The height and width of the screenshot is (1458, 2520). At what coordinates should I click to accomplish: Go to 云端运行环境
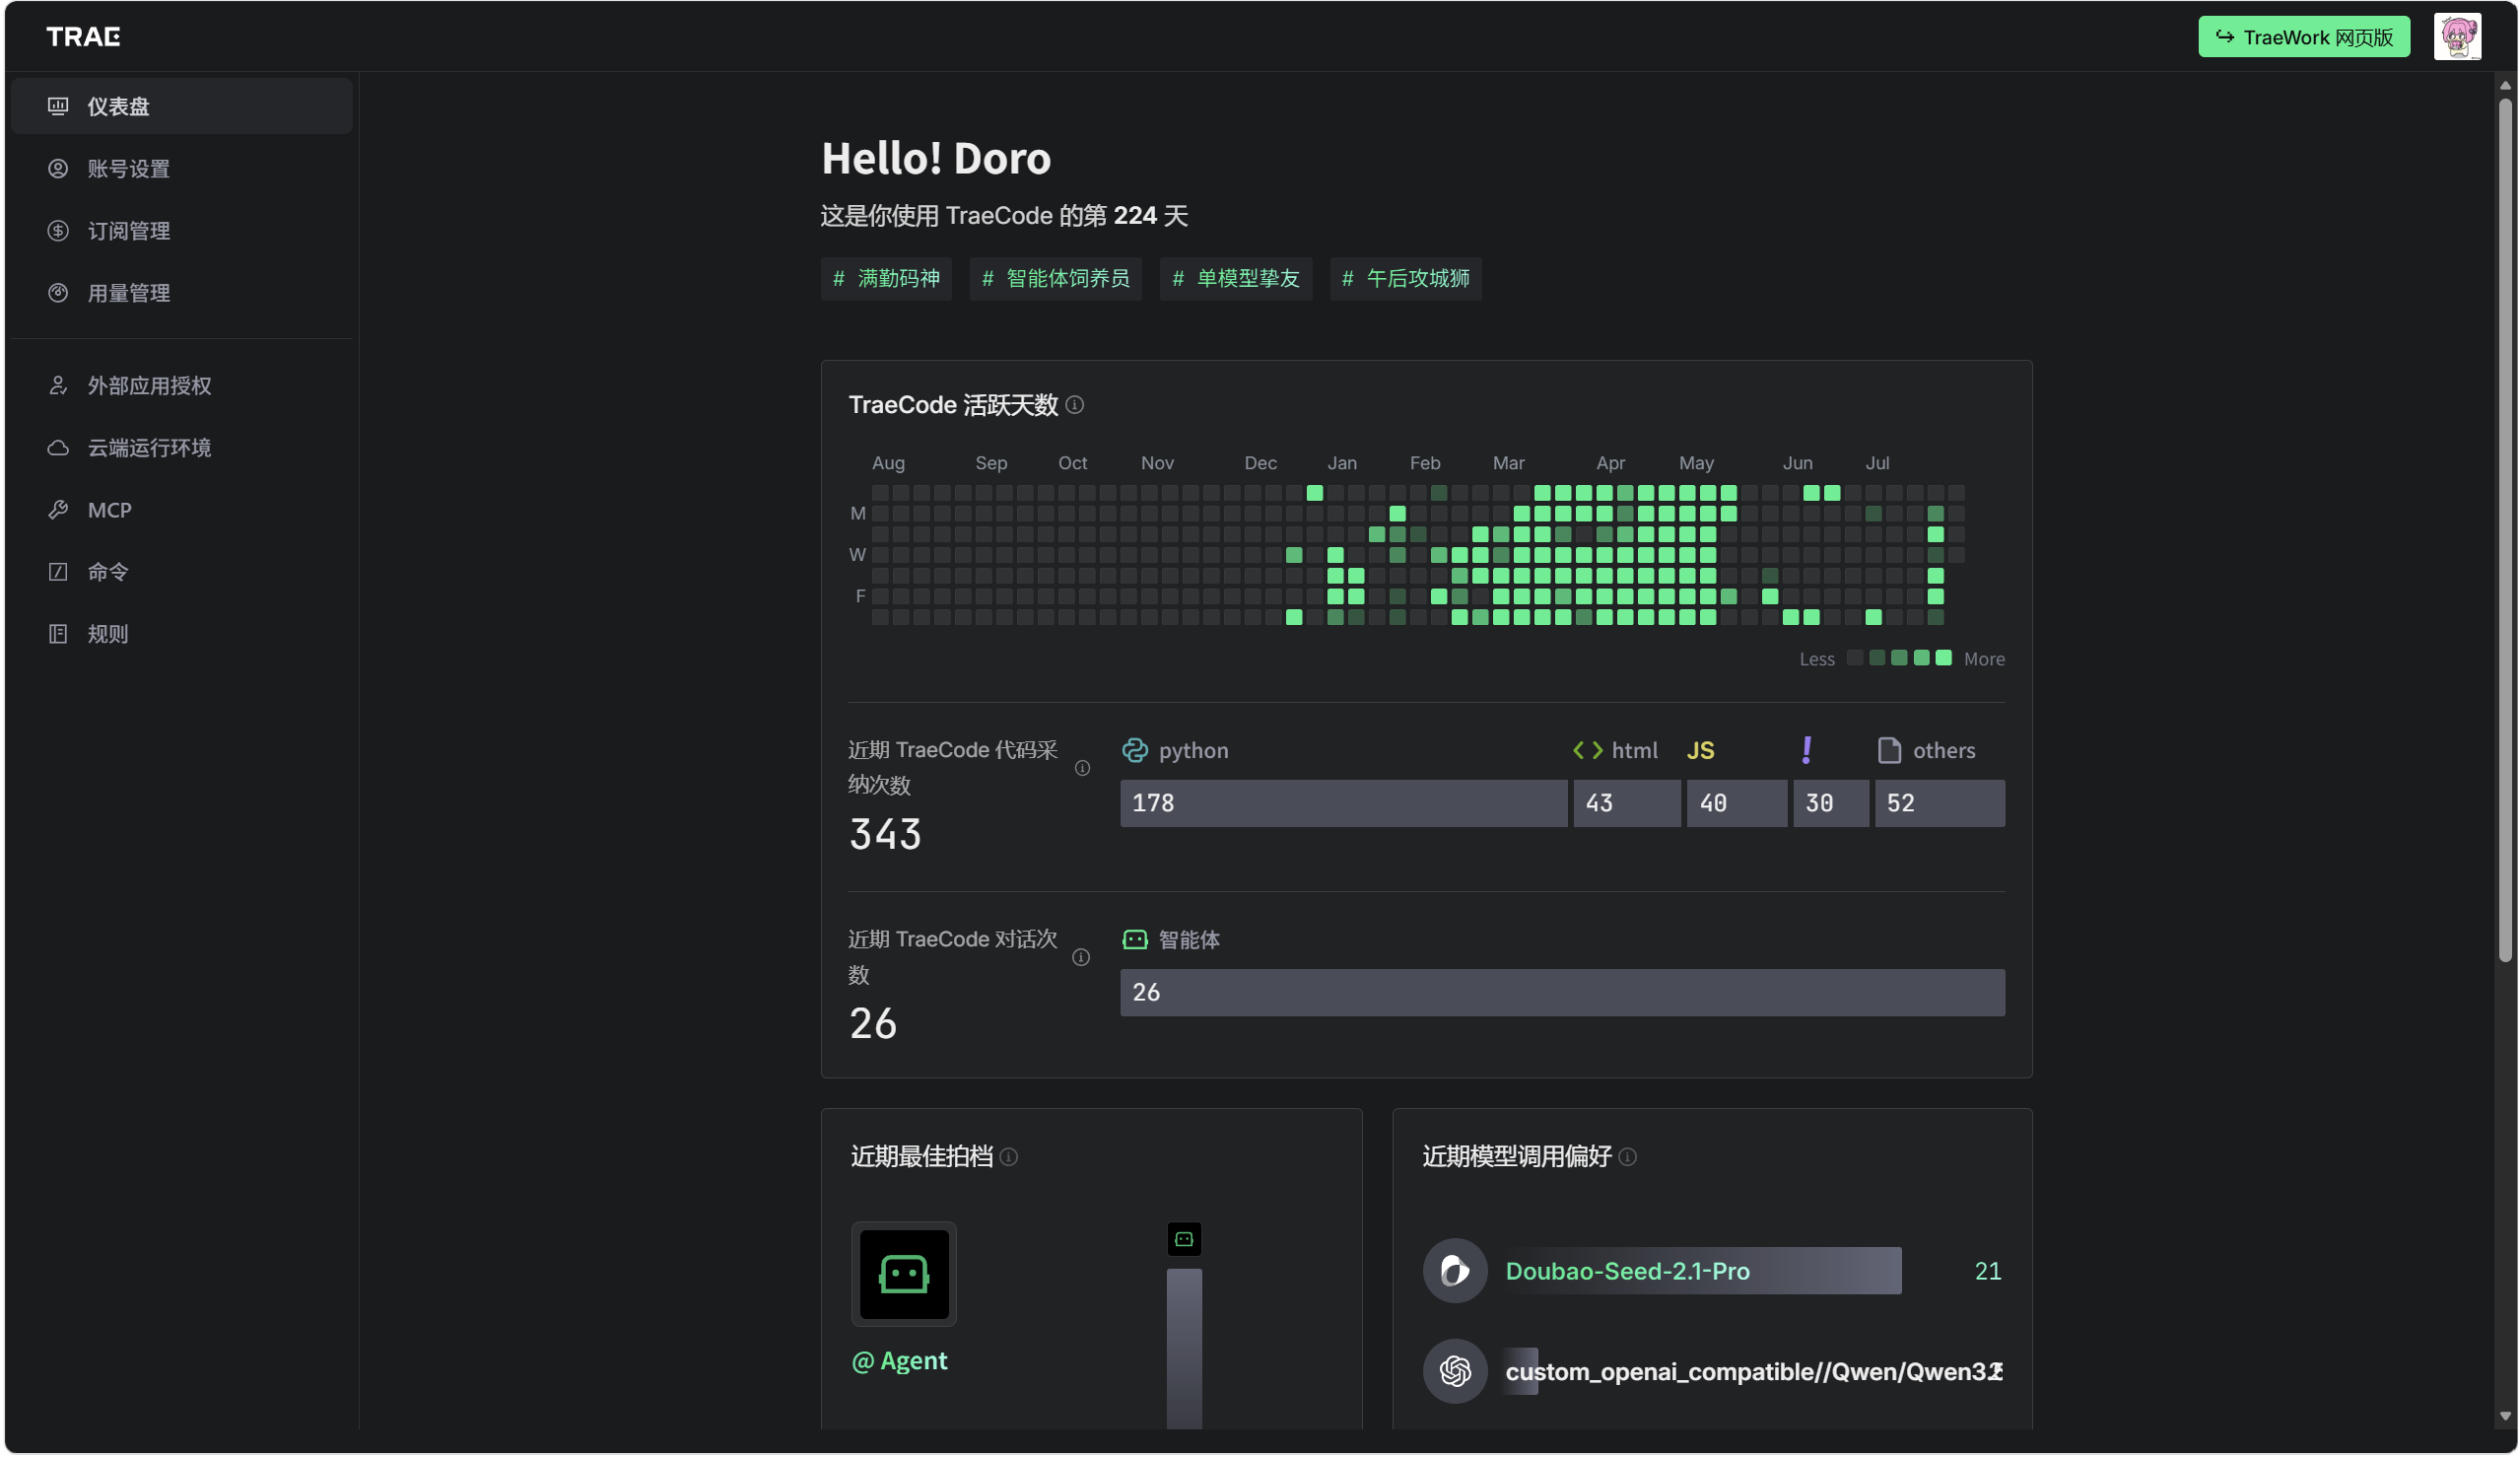coord(182,447)
